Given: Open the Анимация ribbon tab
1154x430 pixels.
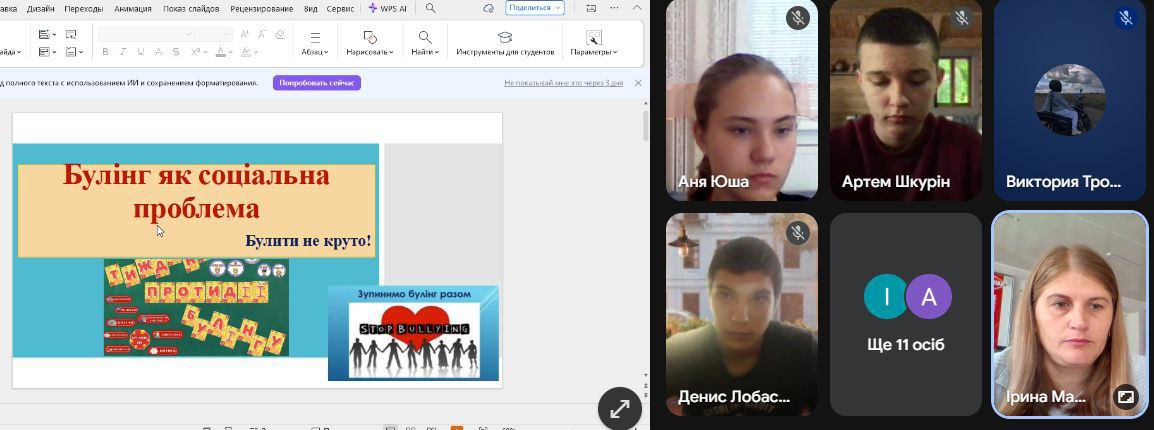Looking at the screenshot, I should [x=132, y=8].
